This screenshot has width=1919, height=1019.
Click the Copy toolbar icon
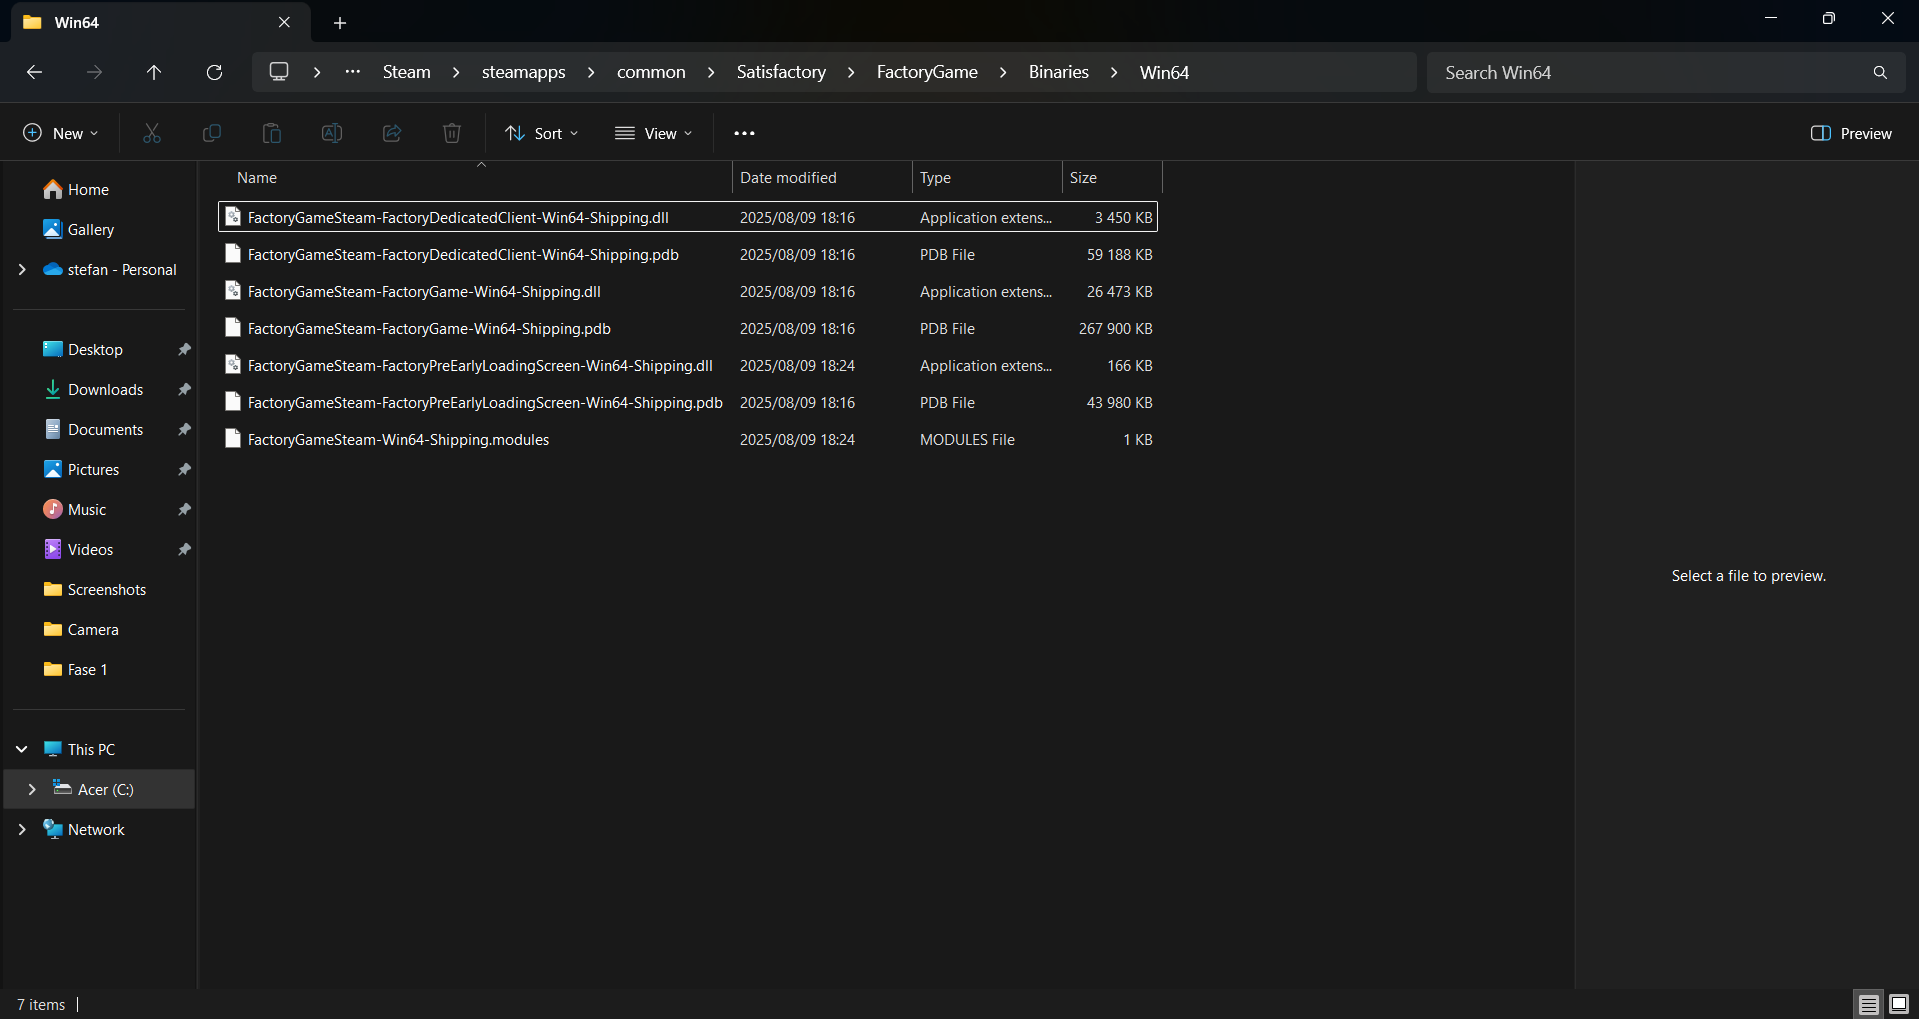pos(212,133)
